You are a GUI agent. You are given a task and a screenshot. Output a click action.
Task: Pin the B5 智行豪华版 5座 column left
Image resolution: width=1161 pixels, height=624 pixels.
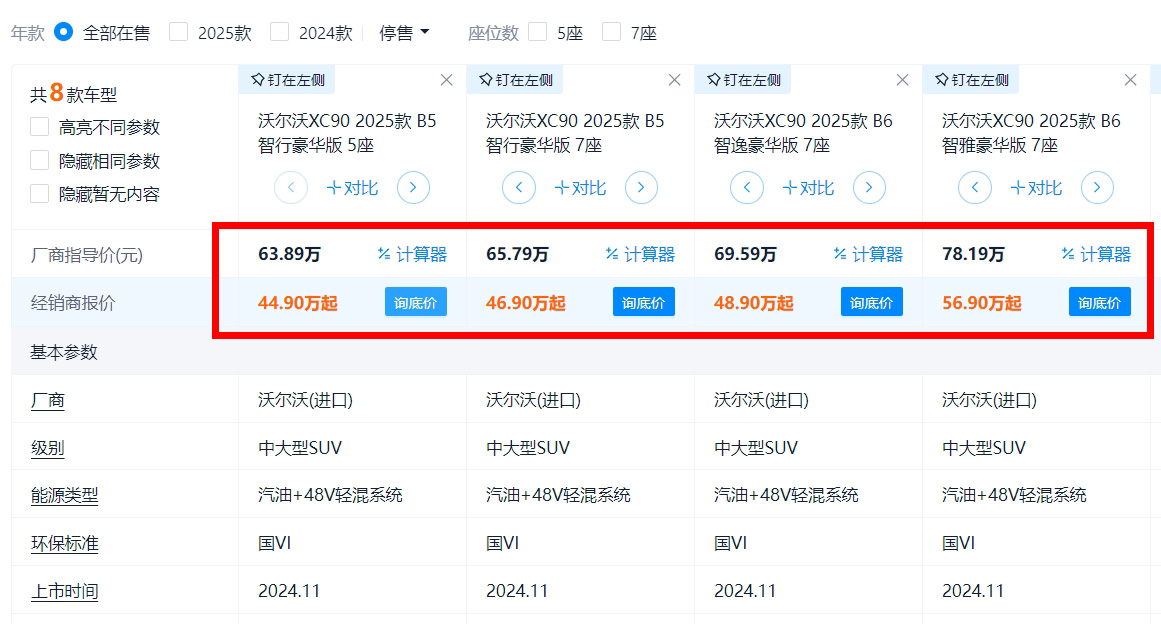[287, 80]
